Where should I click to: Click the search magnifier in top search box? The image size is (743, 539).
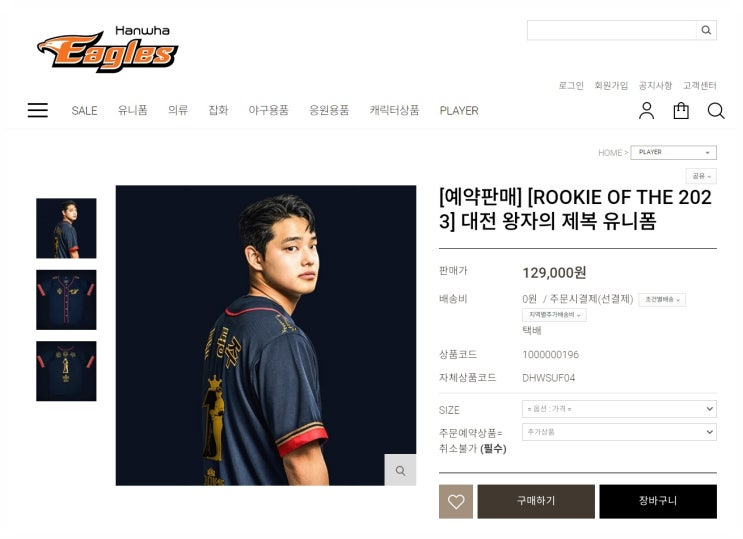pos(706,30)
